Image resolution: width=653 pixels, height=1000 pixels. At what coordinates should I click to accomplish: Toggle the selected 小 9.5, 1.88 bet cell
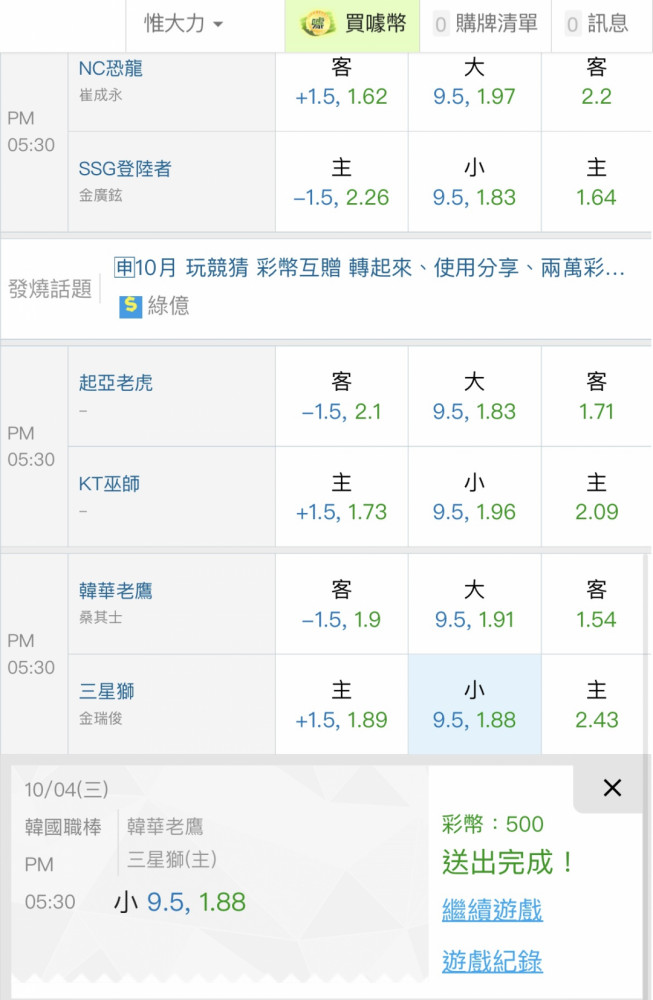click(x=474, y=705)
